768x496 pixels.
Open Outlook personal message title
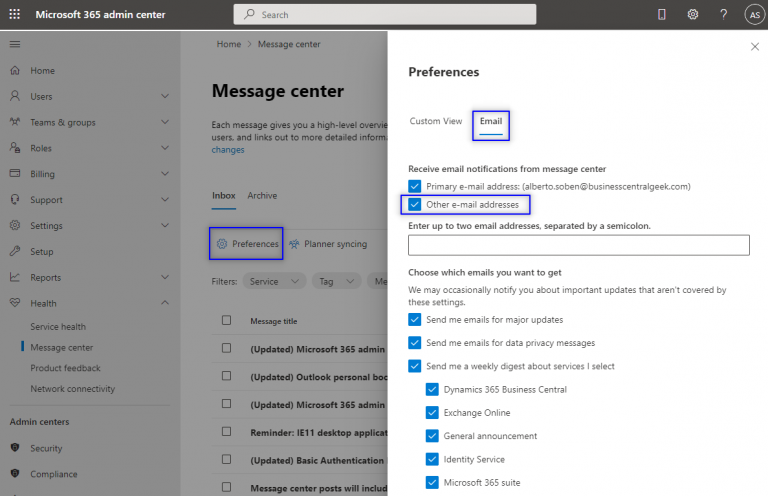[319, 377]
